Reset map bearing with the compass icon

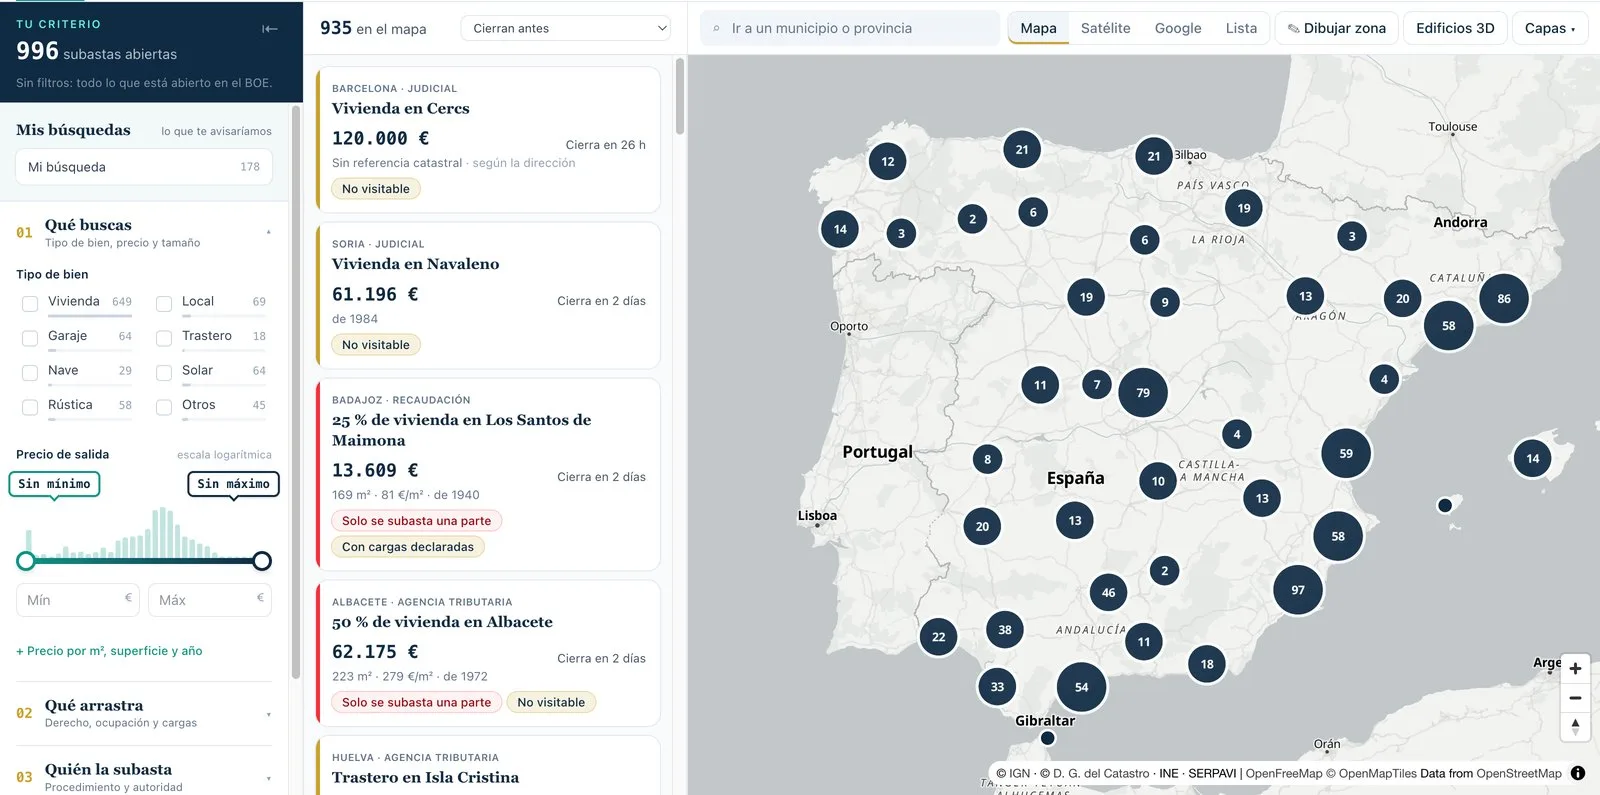[1575, 727]
